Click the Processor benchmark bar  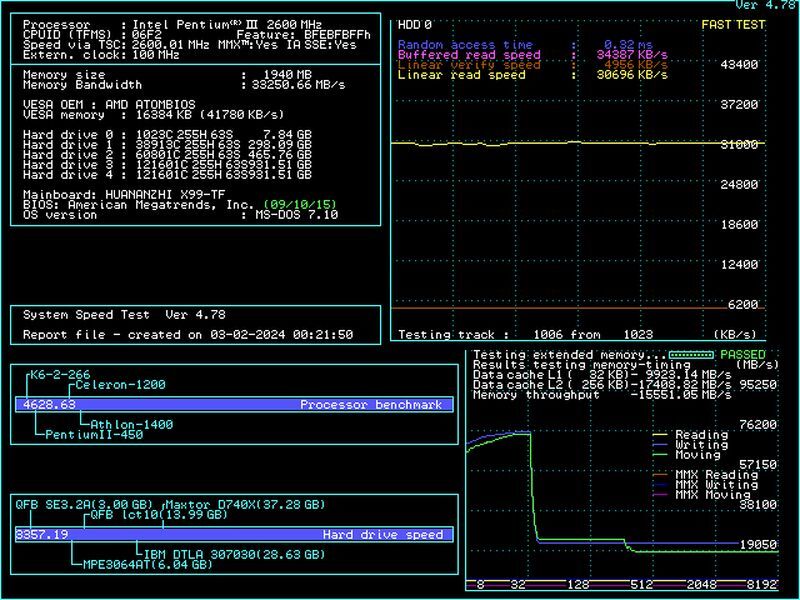[x=234, y=405]
